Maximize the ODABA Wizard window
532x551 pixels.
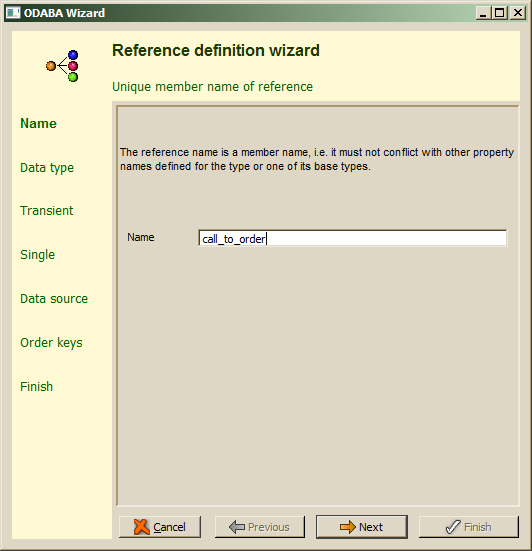click(x=500, y=13)
